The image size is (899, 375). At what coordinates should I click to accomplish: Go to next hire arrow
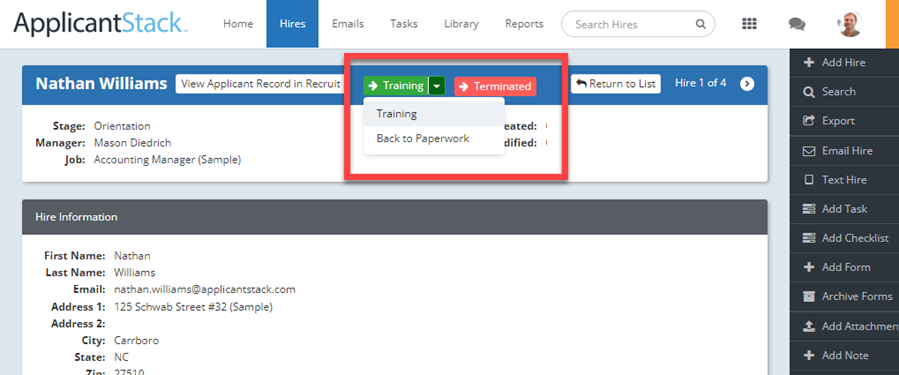point(746,84)
